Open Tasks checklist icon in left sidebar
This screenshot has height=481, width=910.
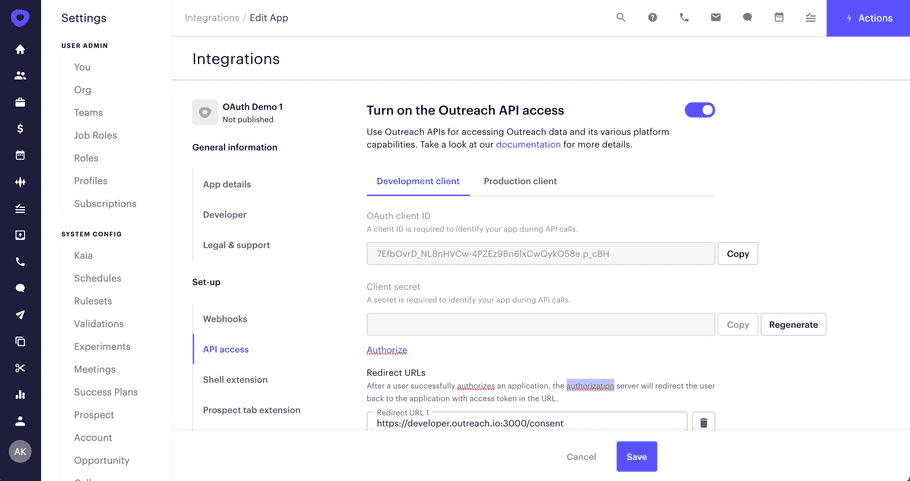point(20,209)
